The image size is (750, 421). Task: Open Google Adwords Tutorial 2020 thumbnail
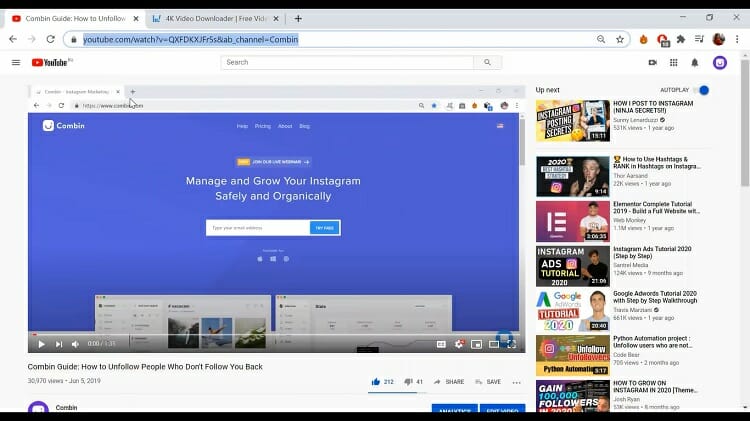coord(573,311)
